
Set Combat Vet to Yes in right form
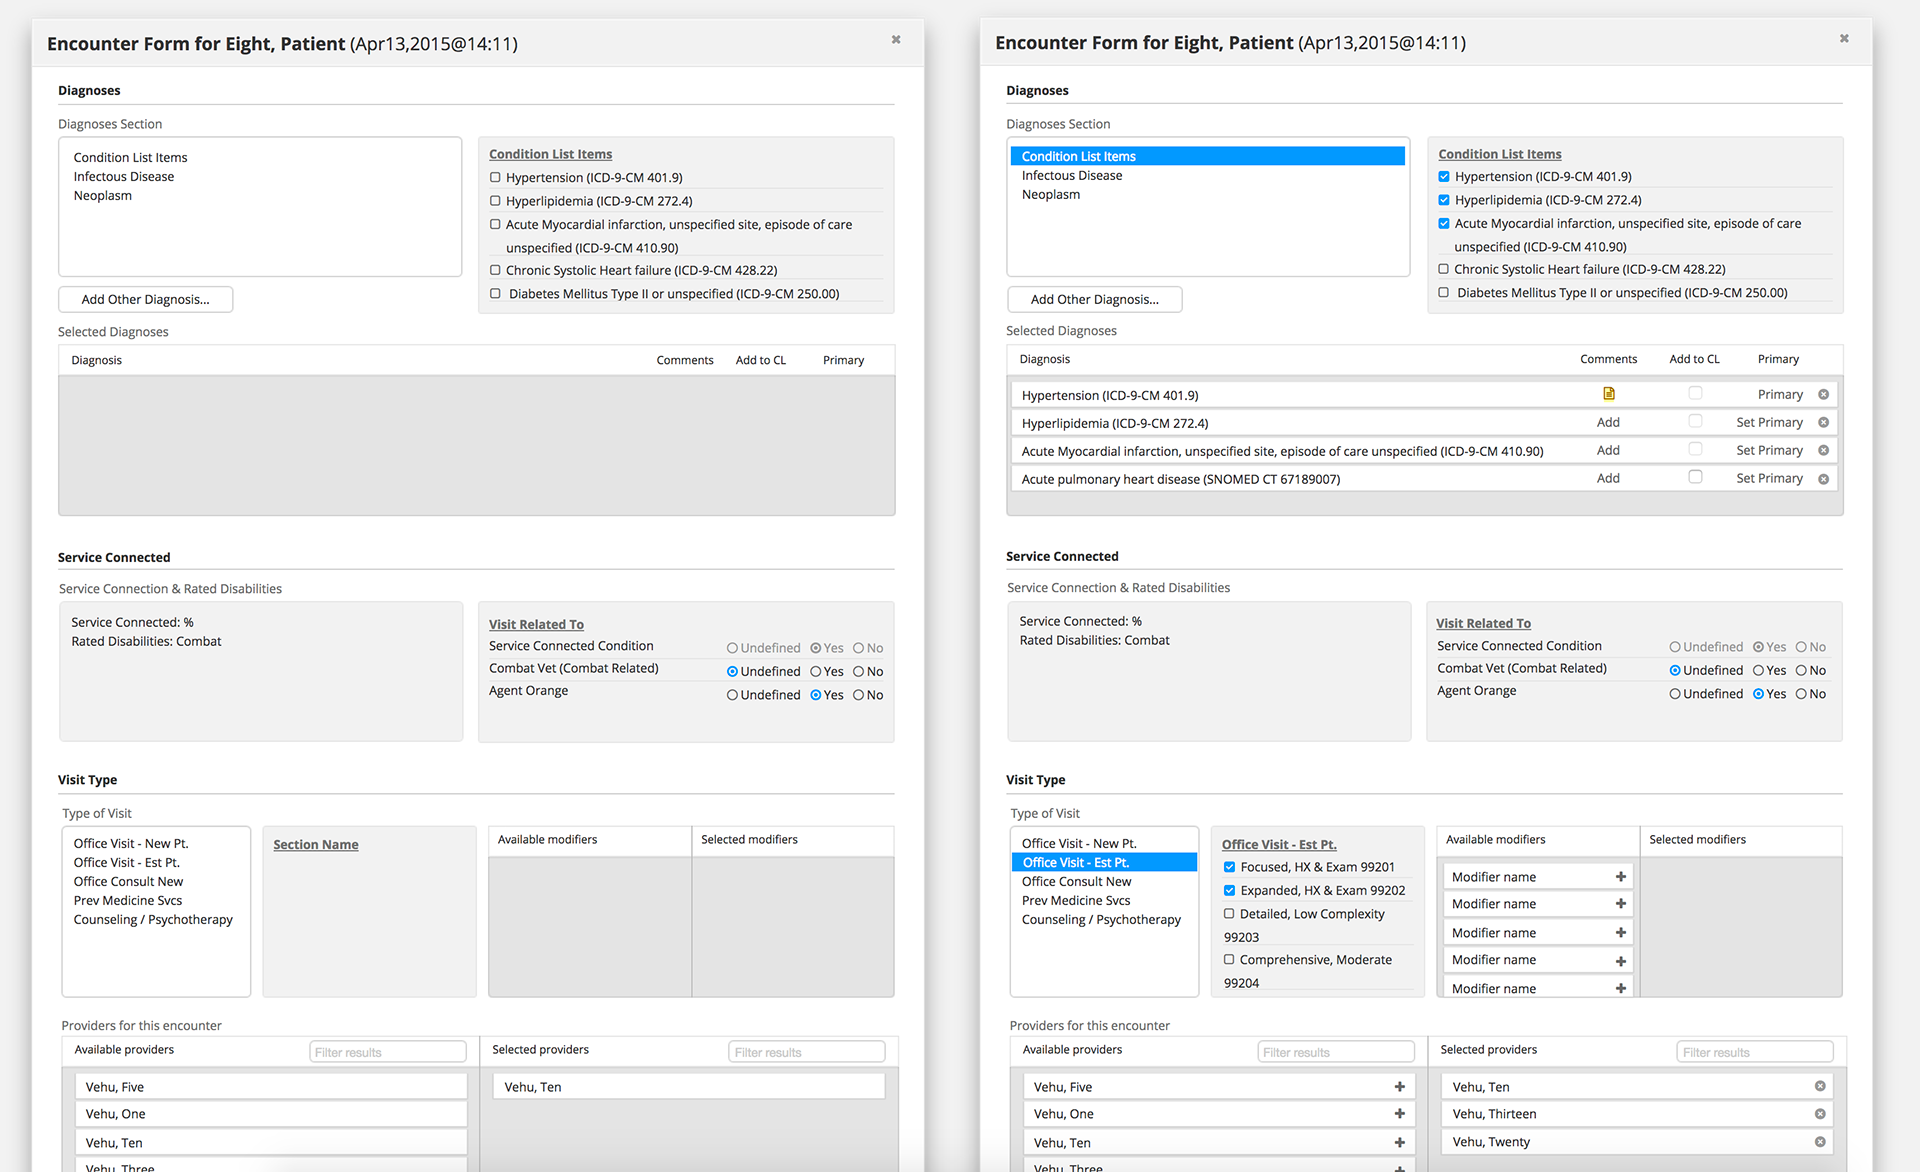pyautogui.click(x=1758, y=671)
